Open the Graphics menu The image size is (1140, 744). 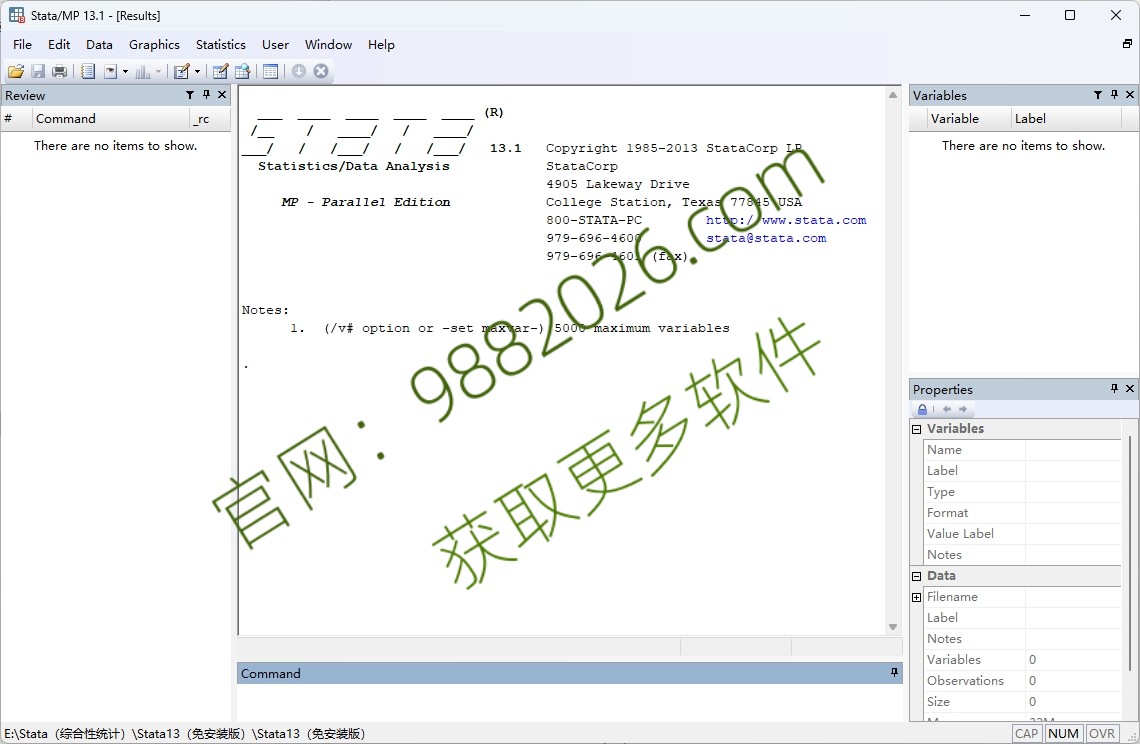click(154, 44)
